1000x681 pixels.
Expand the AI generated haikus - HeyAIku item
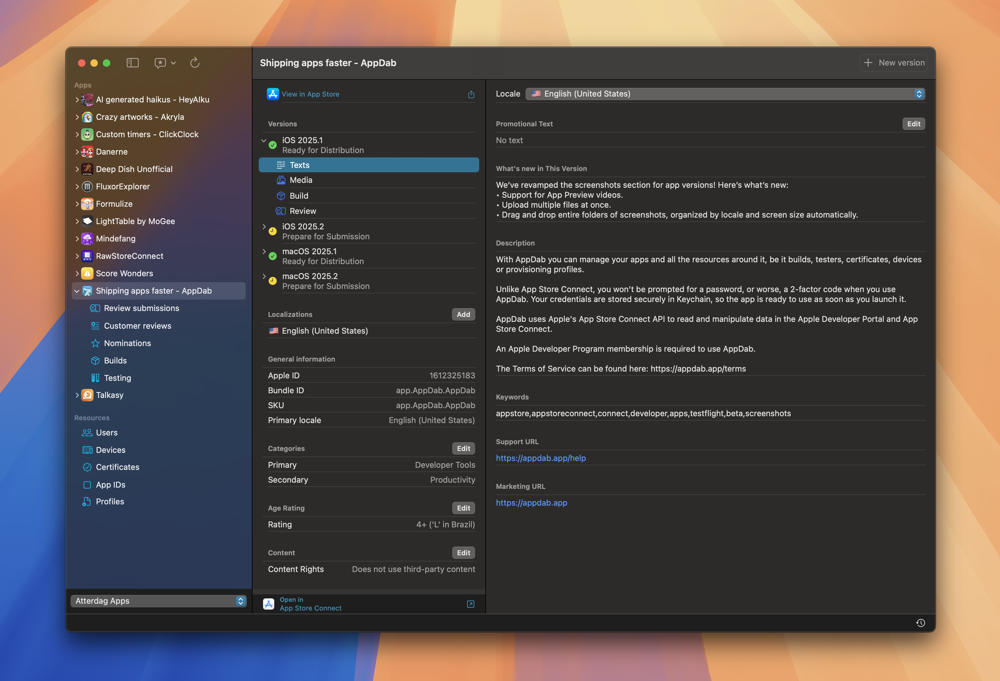coord(77,99)
